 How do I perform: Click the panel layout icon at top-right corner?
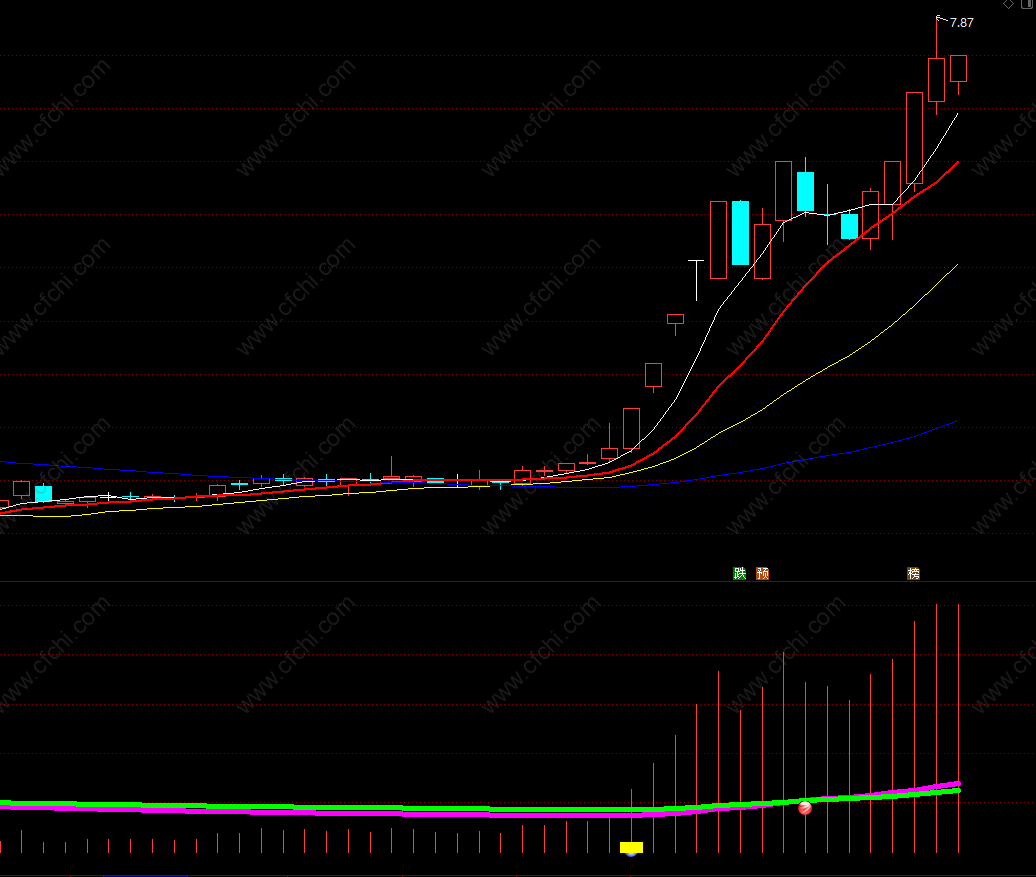[1029, 3]
